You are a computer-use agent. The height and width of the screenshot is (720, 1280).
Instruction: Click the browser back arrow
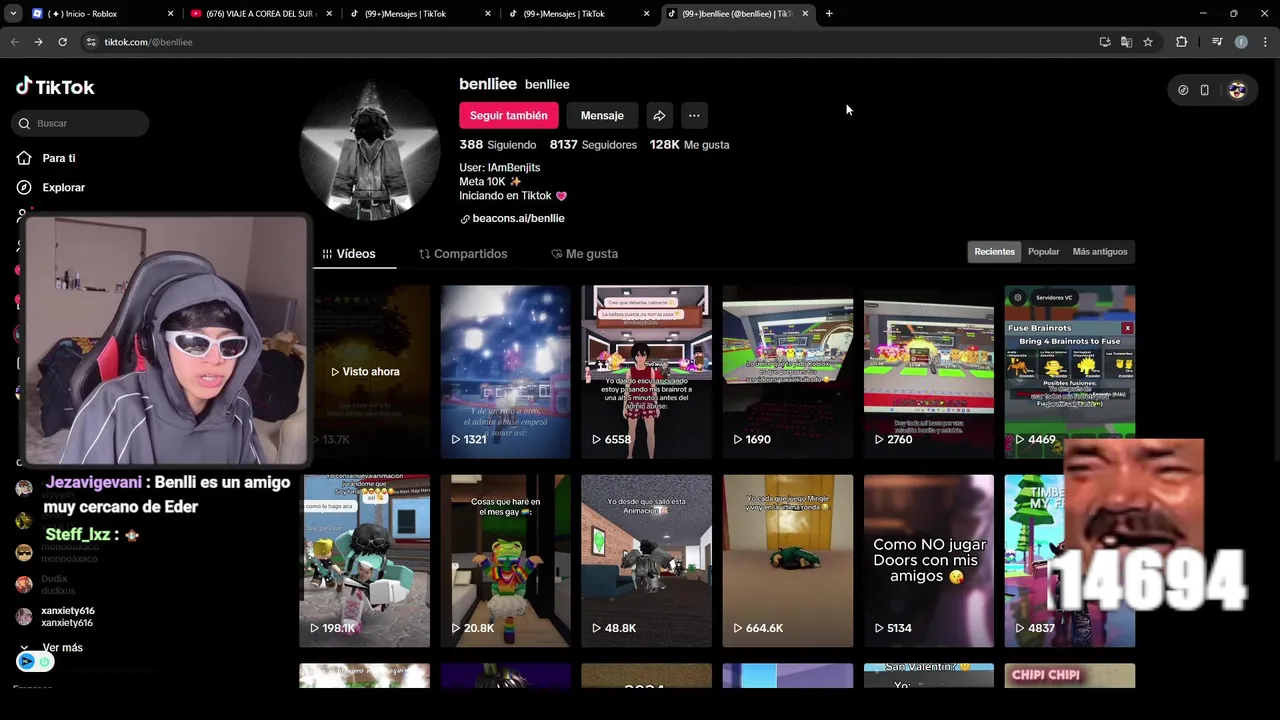(x=14, y=42)
